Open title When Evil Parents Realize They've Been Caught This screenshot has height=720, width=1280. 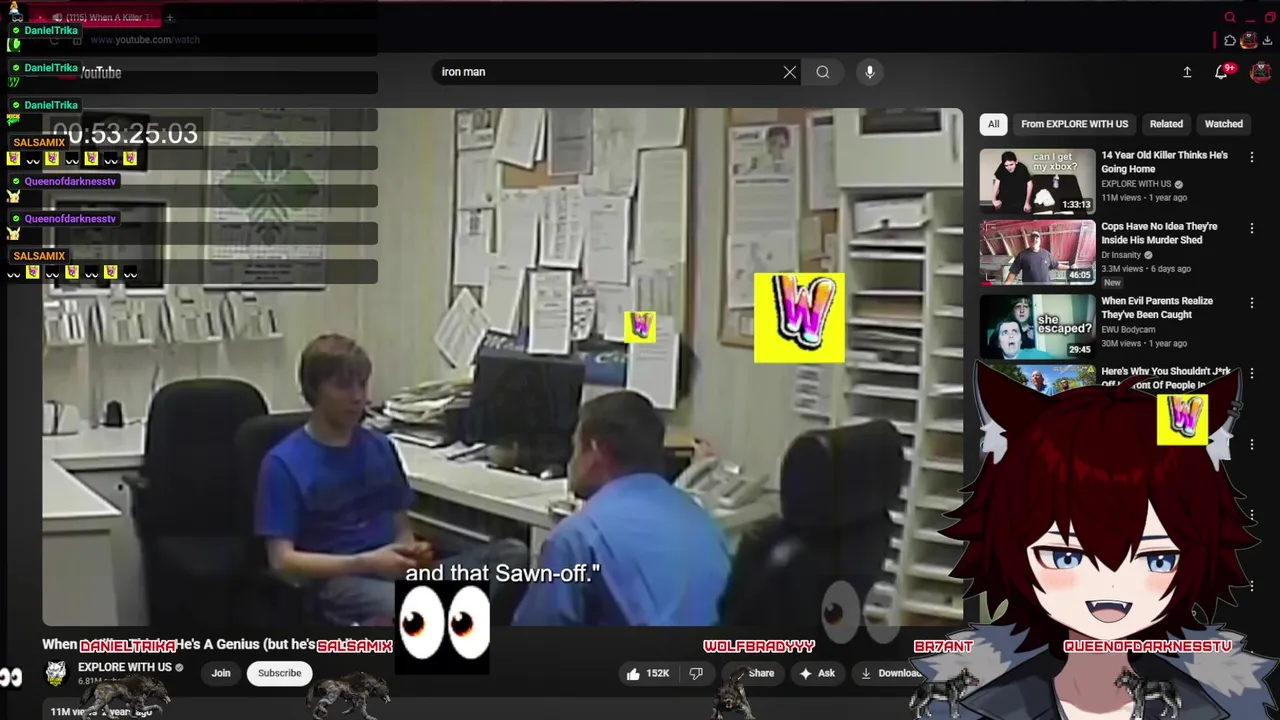click(1157, 307)
